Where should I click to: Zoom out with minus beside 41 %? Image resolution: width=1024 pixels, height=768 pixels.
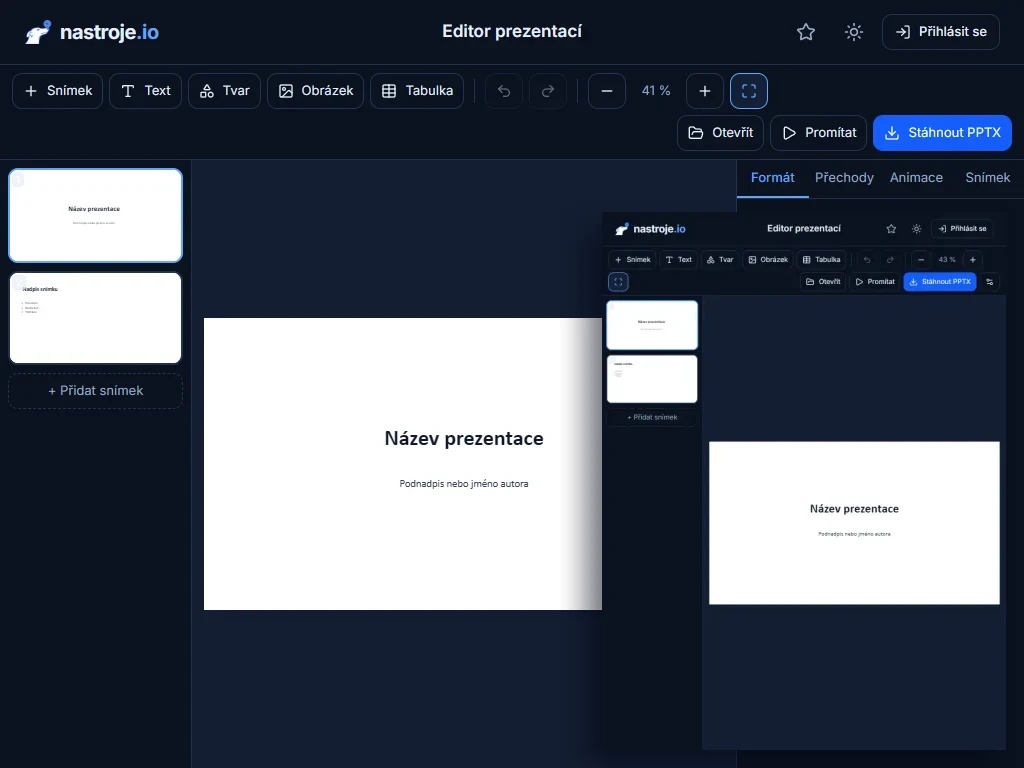click(x=607, y=91)
